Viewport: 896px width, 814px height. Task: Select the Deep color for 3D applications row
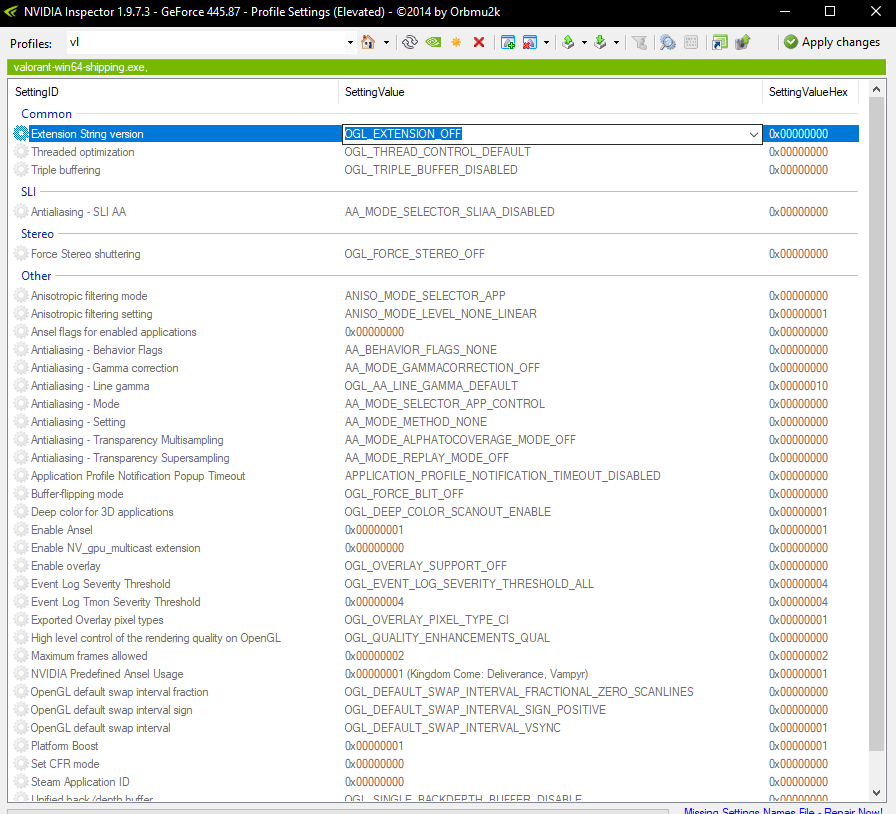click(435, 512)
